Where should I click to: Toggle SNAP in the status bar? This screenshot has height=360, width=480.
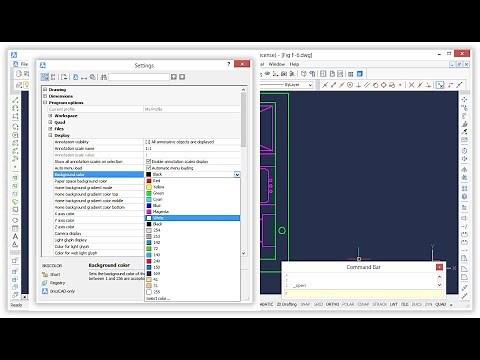(x=305, y=304)
